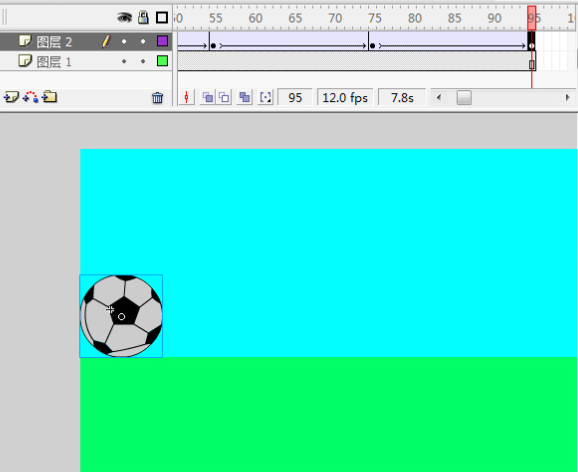Insert a new layer folder
578x472 pixels.
pyautogui.click(x=49, y=97)
